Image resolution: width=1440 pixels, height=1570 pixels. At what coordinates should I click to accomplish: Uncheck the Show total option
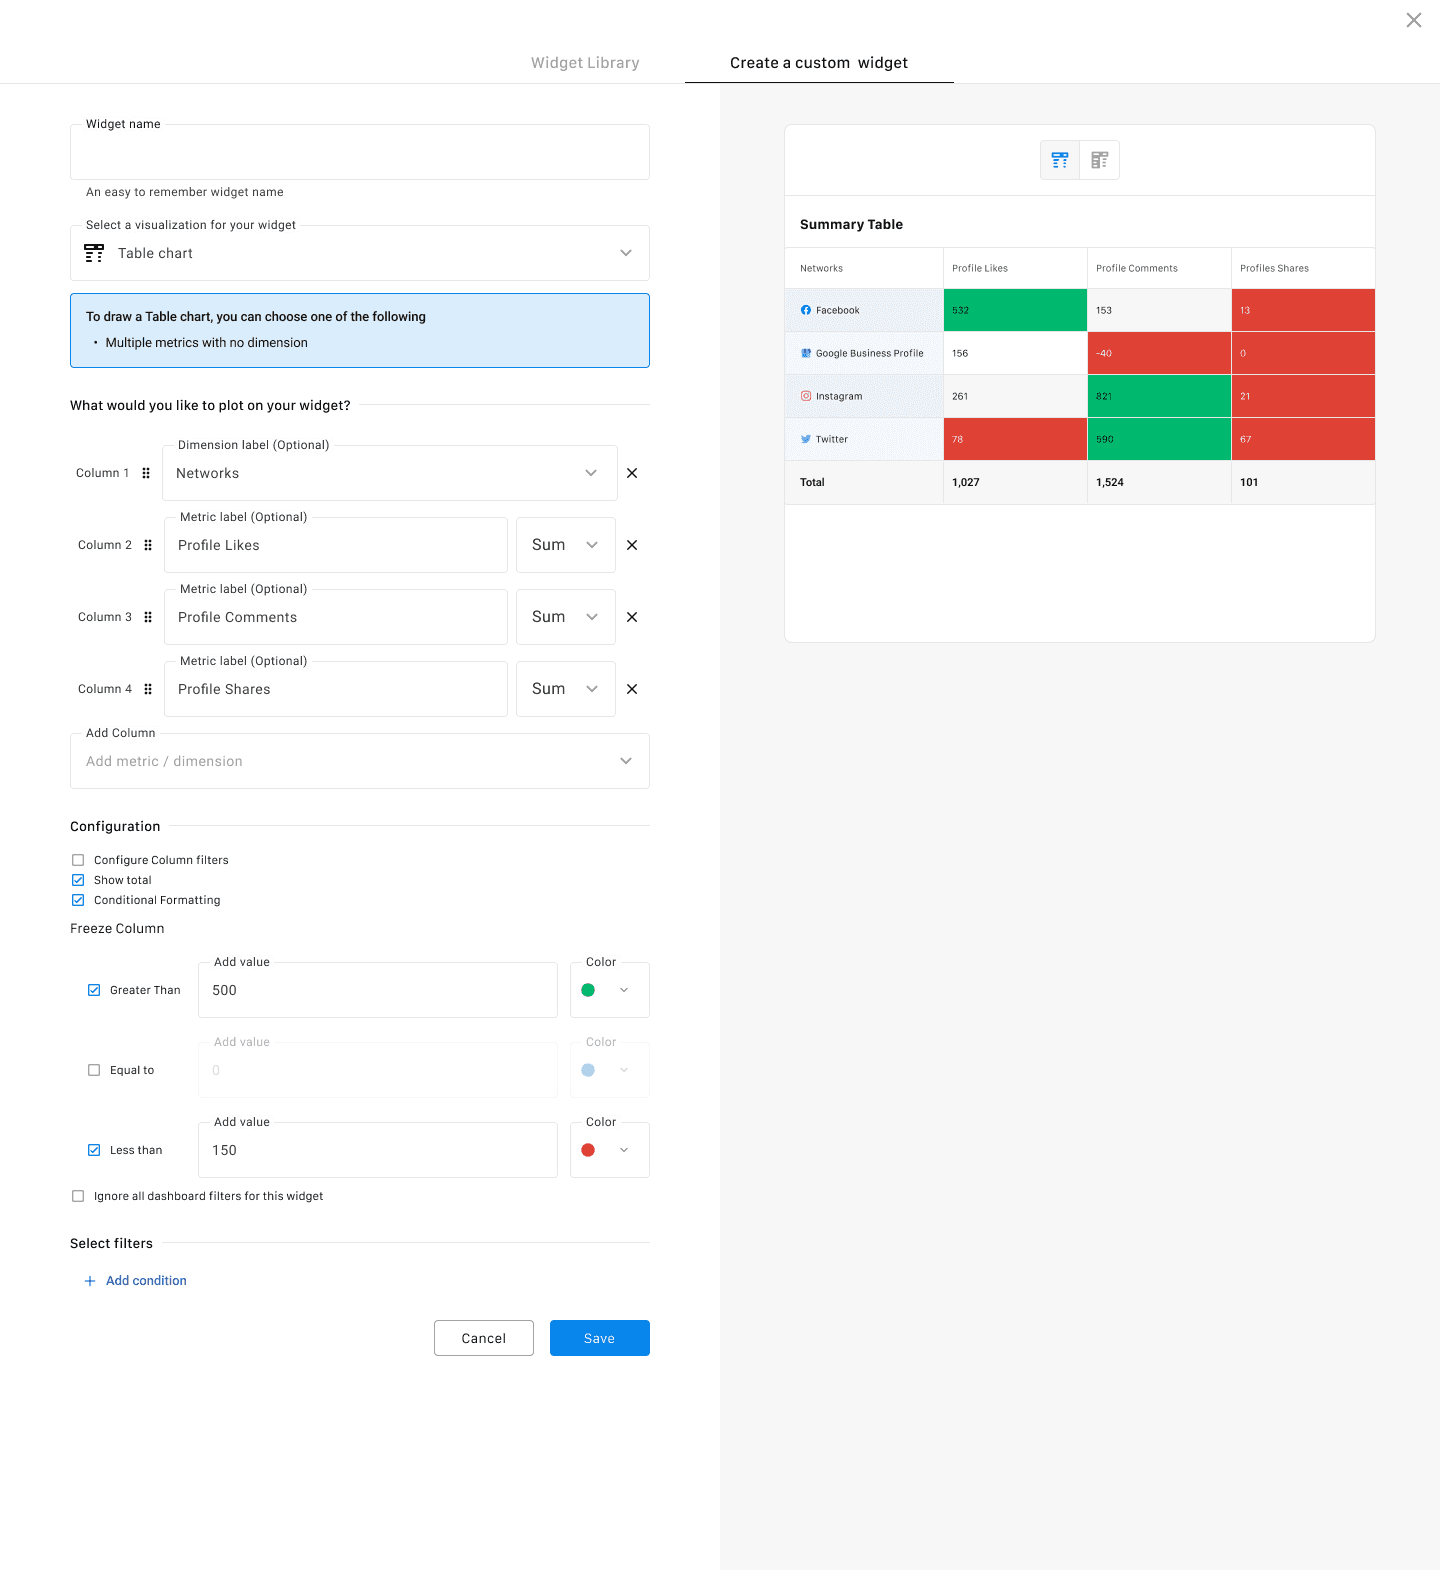[x=78, y=880]
